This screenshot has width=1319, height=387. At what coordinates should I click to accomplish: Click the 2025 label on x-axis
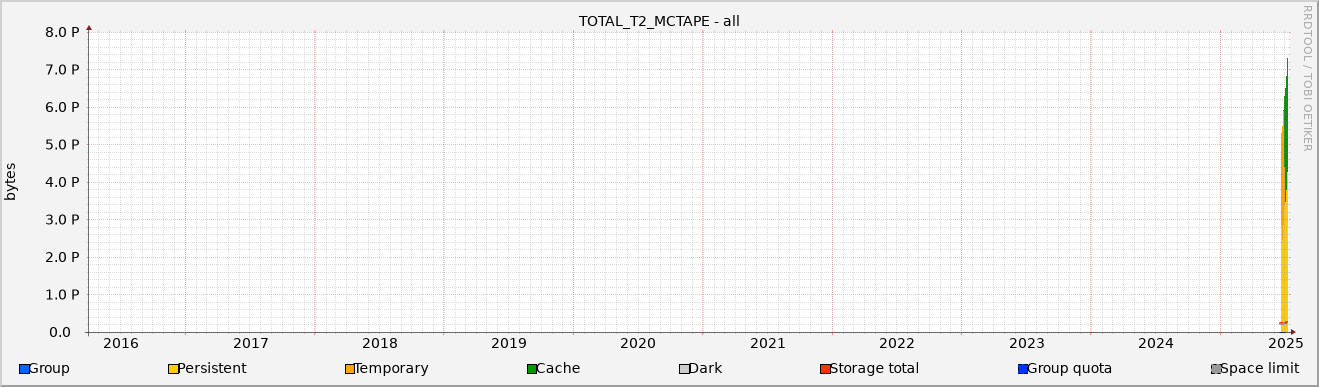1285,343
